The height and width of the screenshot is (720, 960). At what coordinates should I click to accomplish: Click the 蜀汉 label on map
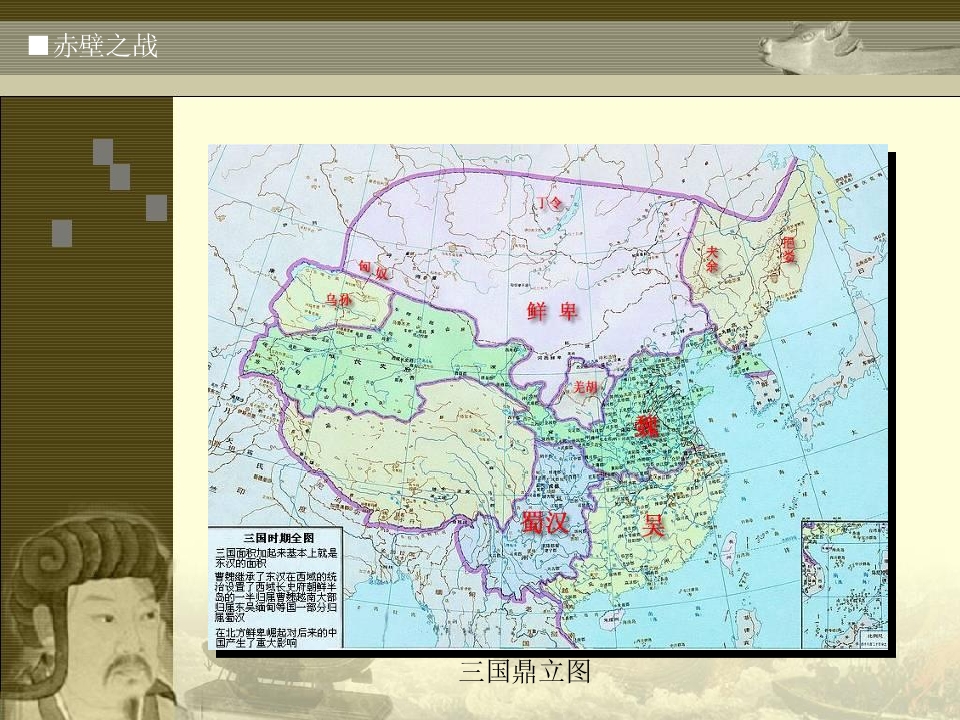544,523
